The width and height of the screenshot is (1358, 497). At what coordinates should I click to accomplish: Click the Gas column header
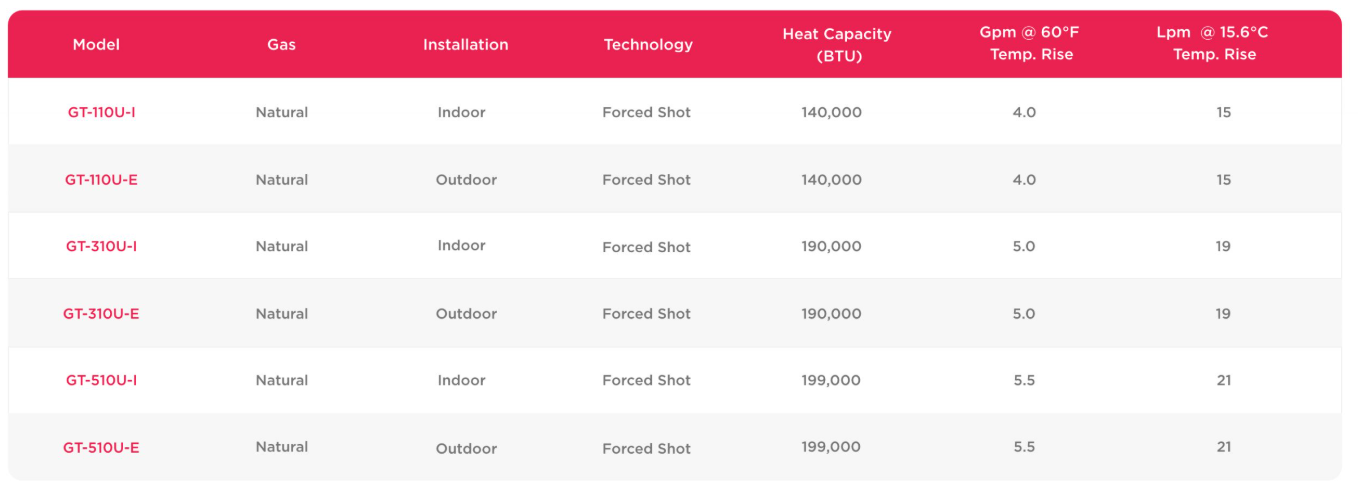[281, 45]
